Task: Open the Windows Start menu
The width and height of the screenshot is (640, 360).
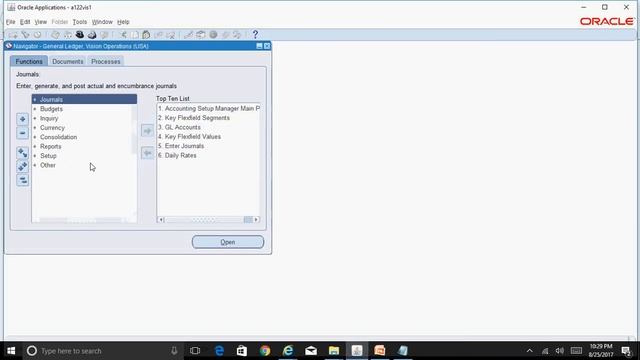Action: click(11, 351)
